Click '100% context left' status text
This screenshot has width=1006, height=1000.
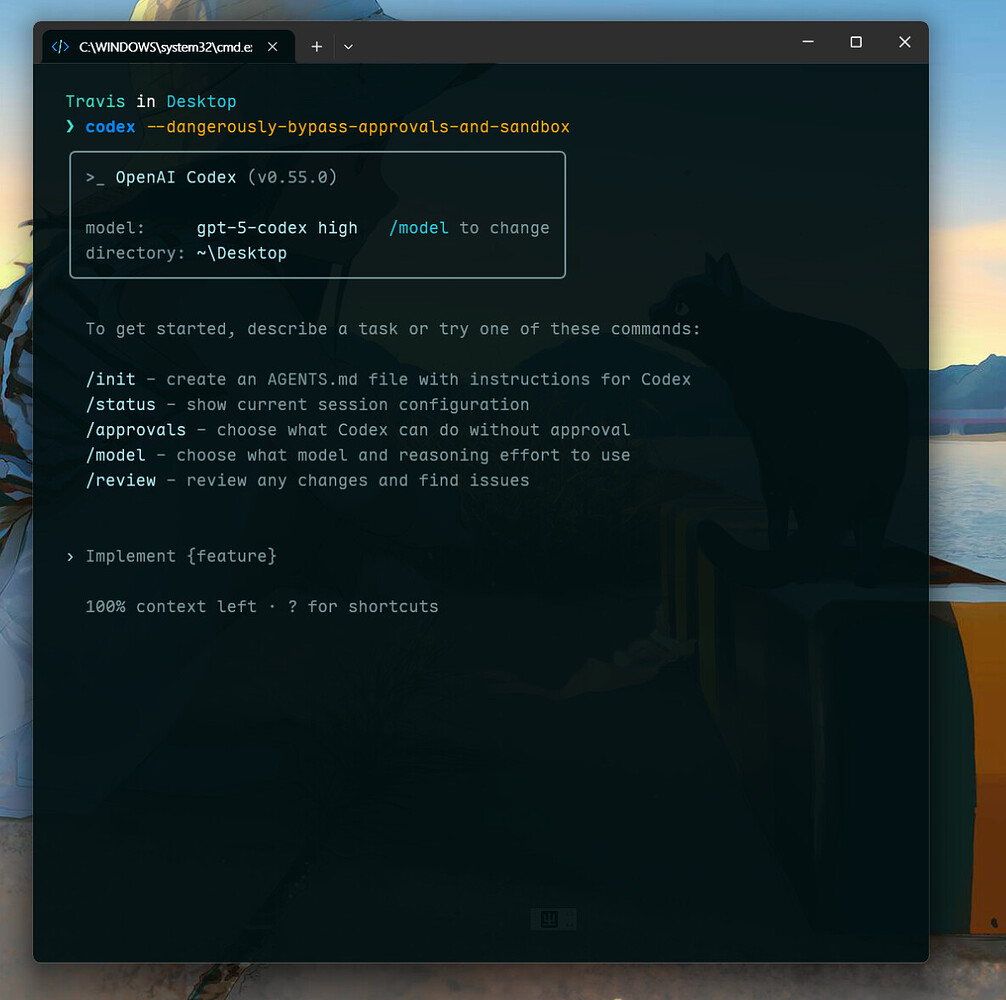pyautogui.click(x=171, y=607)
